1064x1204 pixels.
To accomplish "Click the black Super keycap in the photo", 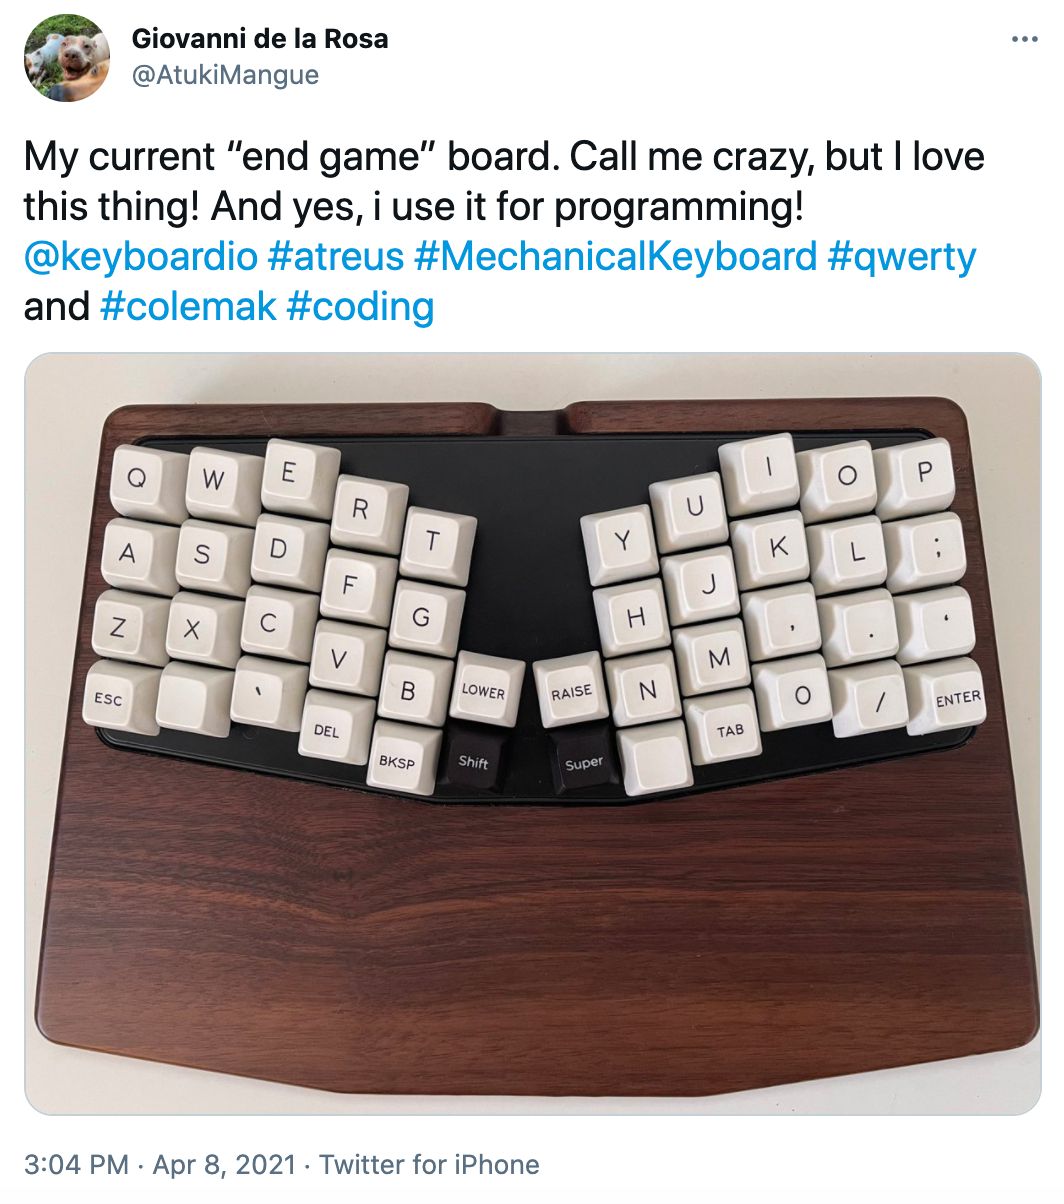I will [582, 763].
